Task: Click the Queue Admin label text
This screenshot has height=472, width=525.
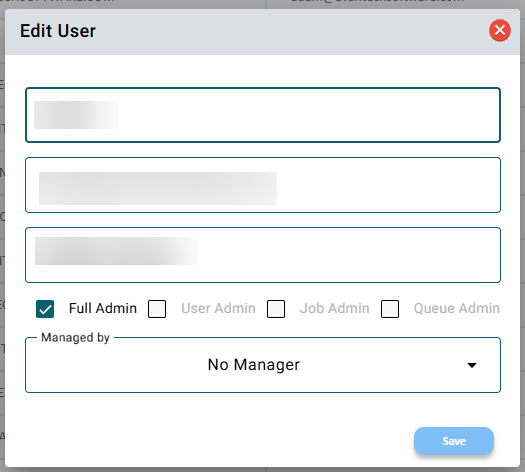Action: 457,308
